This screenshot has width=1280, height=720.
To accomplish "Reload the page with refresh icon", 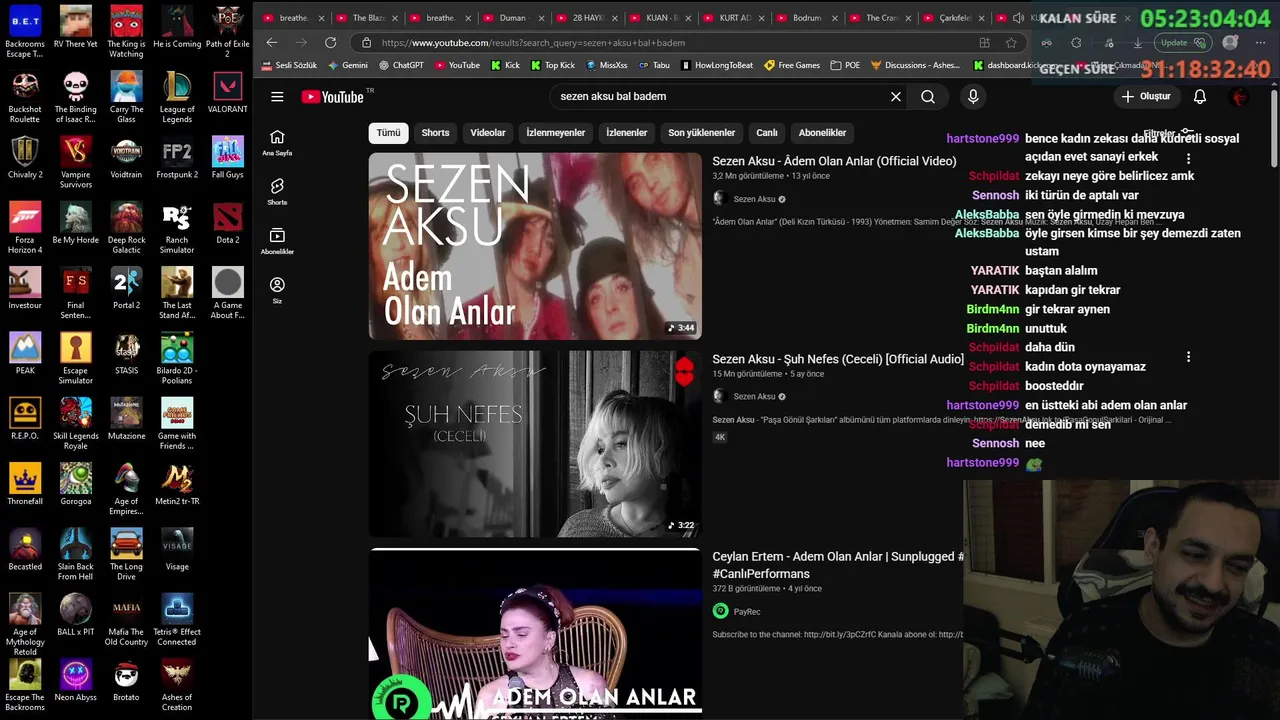I will [331, 43].
